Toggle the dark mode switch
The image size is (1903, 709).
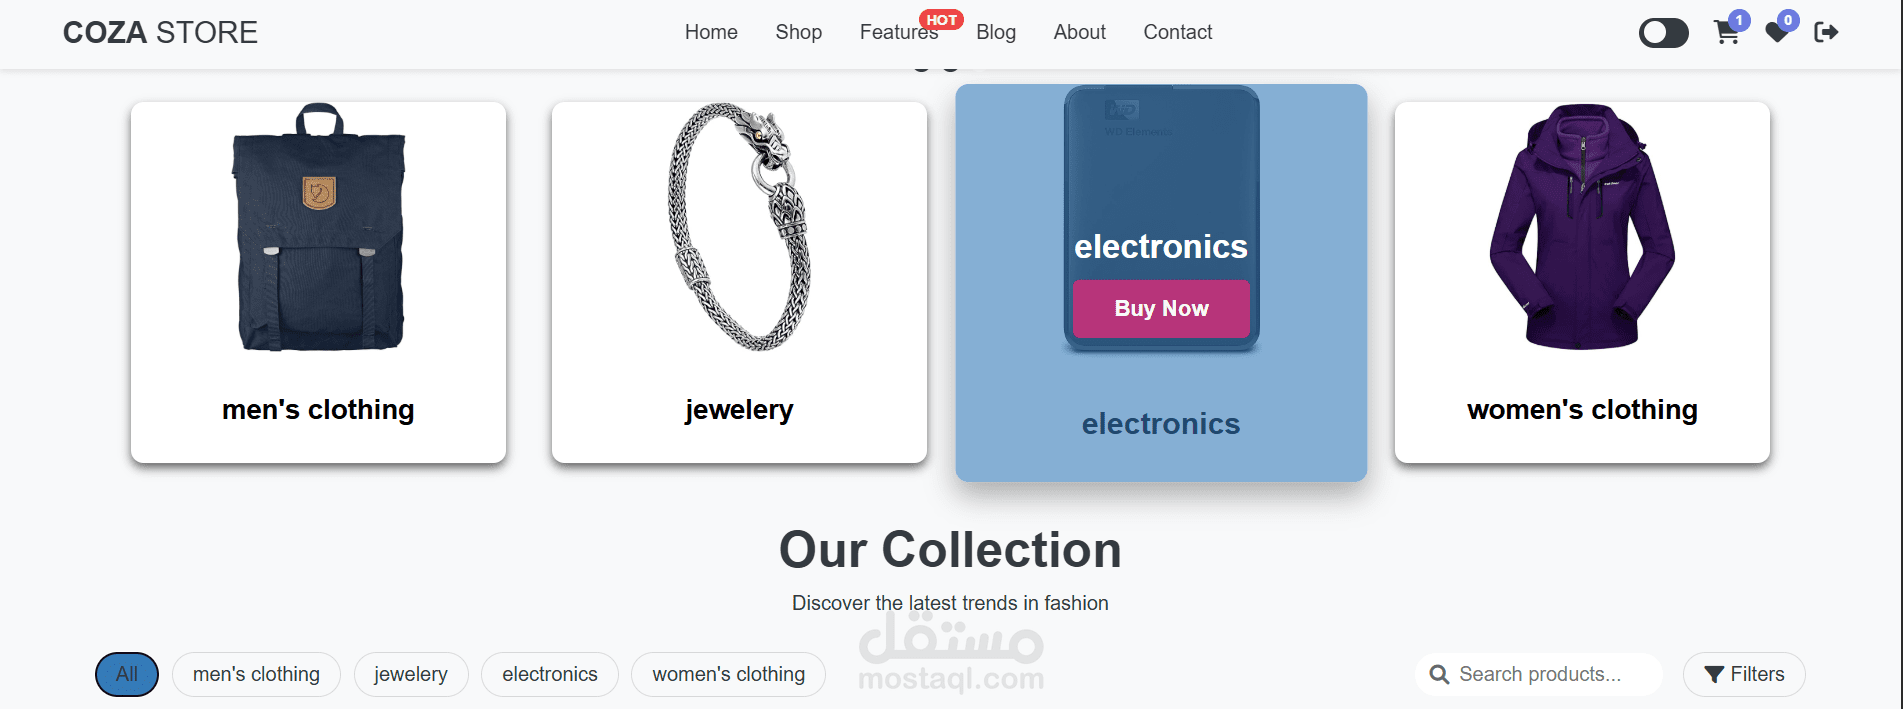[1664, 33]
